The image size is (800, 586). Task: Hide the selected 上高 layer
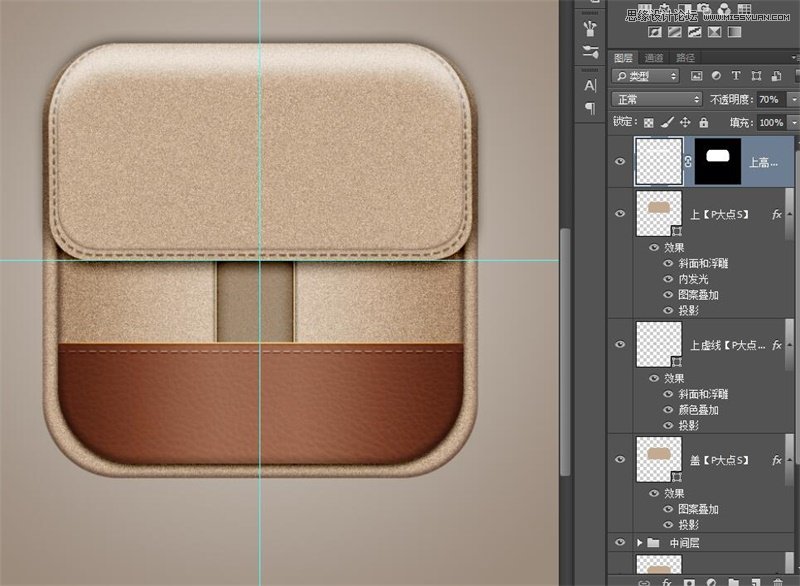[x=620, y=162]
